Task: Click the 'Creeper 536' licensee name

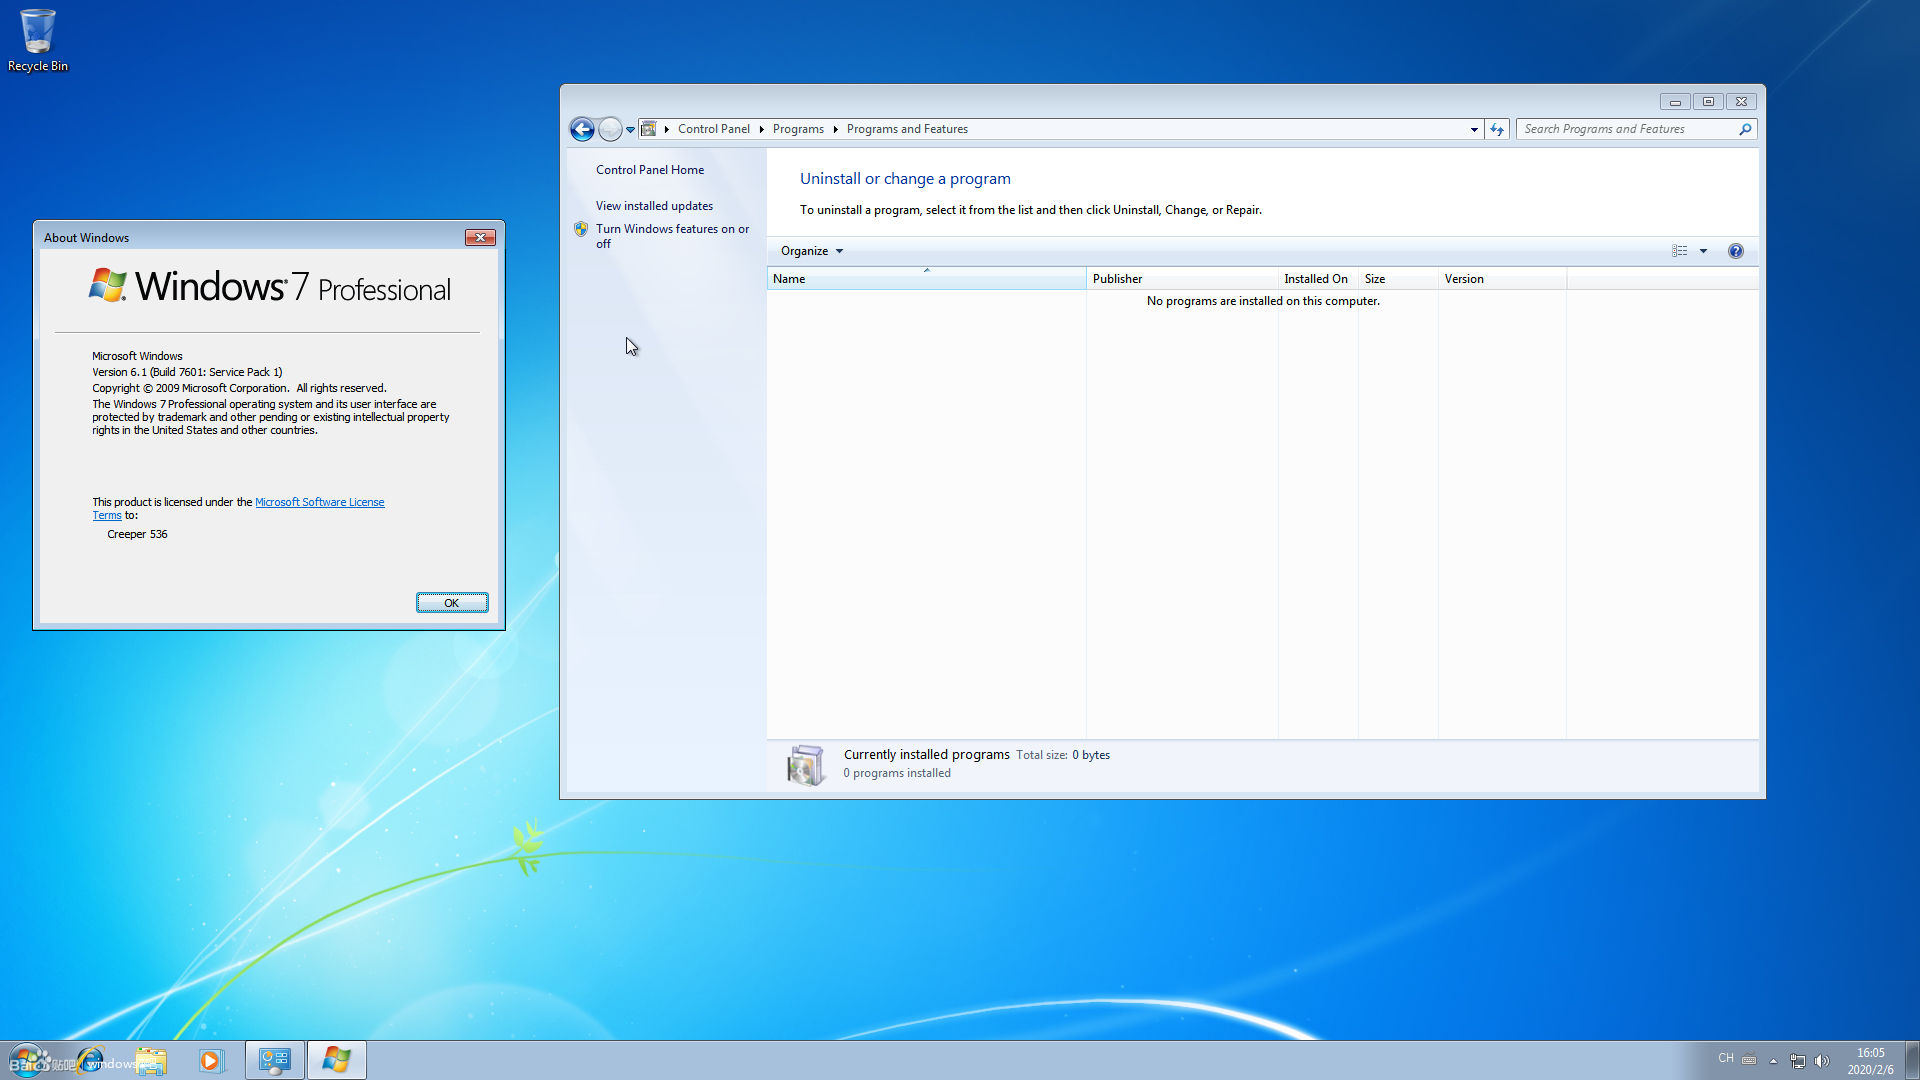Action: pos(137,534)
